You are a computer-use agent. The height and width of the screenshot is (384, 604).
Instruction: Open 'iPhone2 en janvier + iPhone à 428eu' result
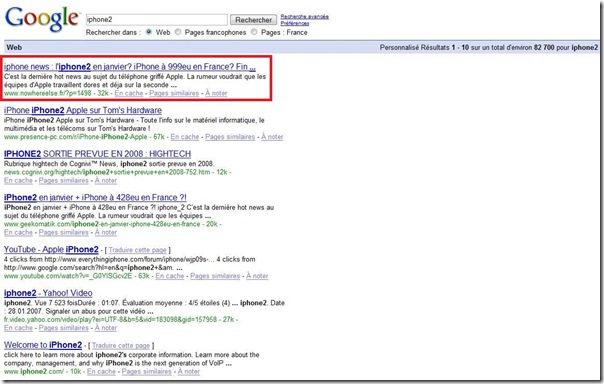[x=95, y=197]
